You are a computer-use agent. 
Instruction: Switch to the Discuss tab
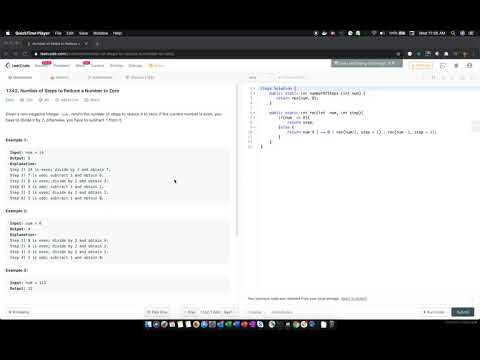click(140, 77)
